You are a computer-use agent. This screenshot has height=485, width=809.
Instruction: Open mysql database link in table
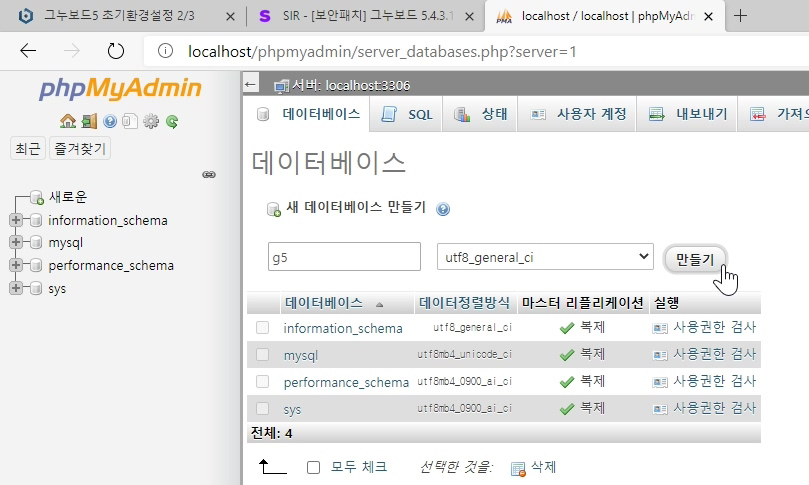[x=301, y=355]
